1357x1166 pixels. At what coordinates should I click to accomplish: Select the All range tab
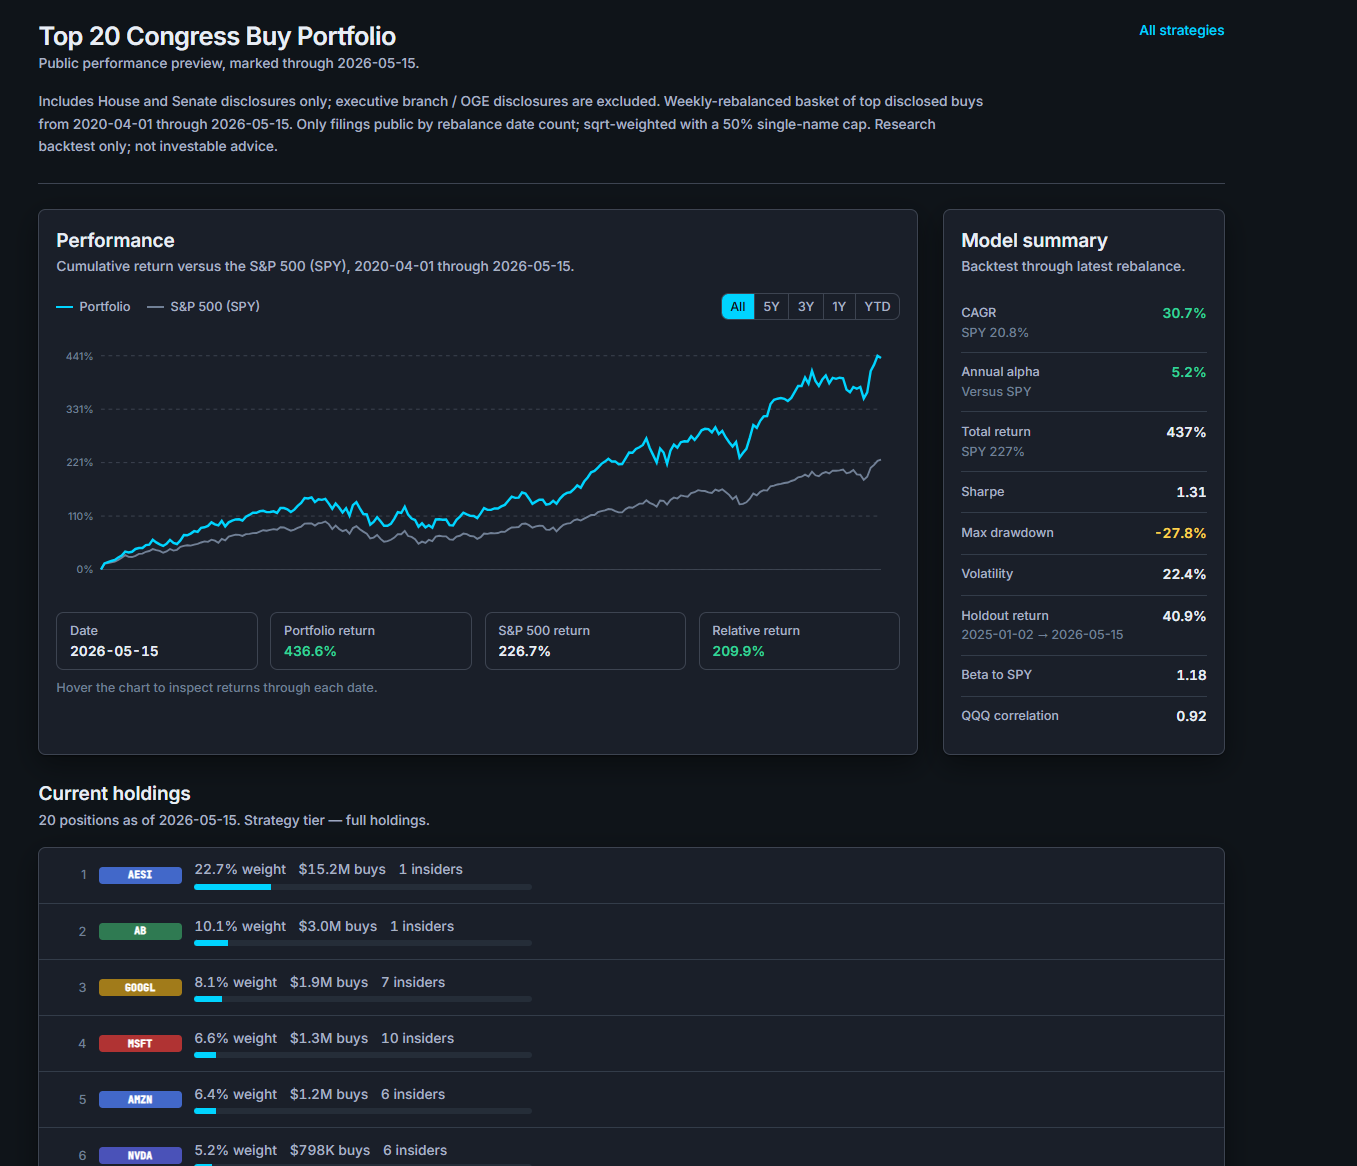click(738, 307)
